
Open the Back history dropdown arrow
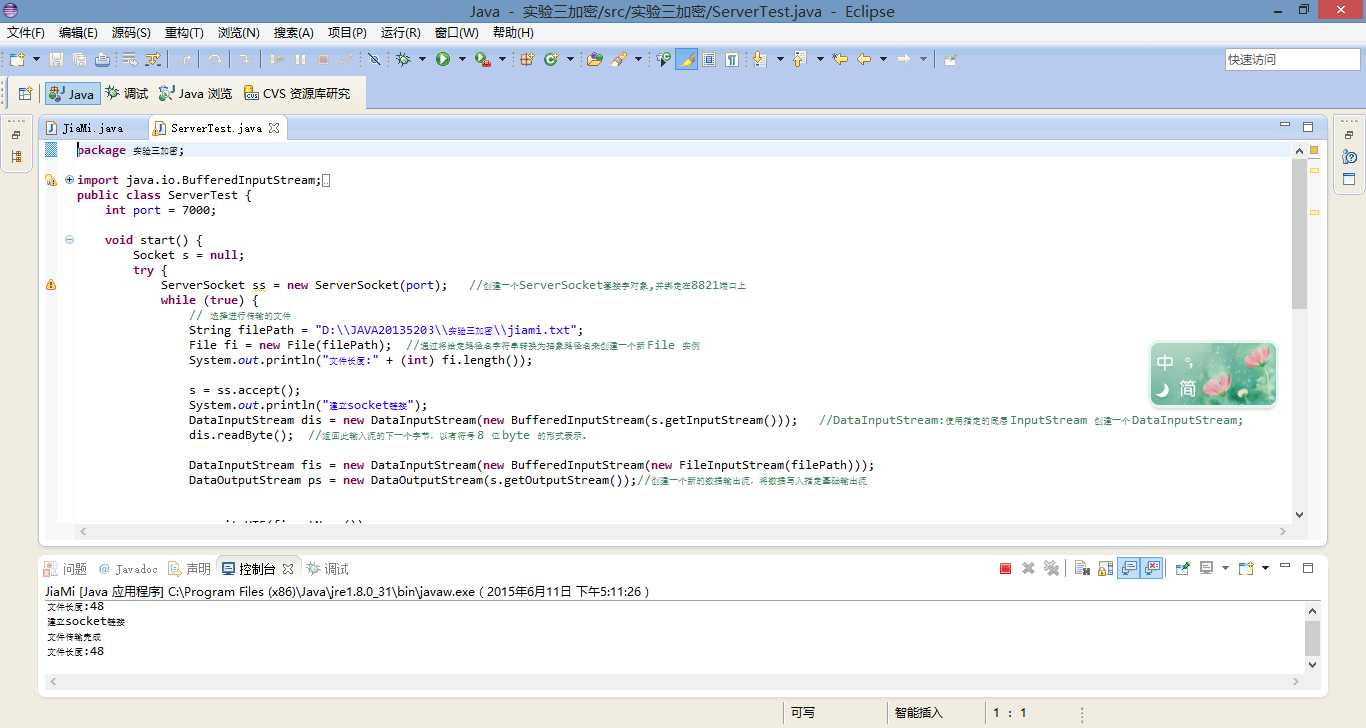[883, 59]
